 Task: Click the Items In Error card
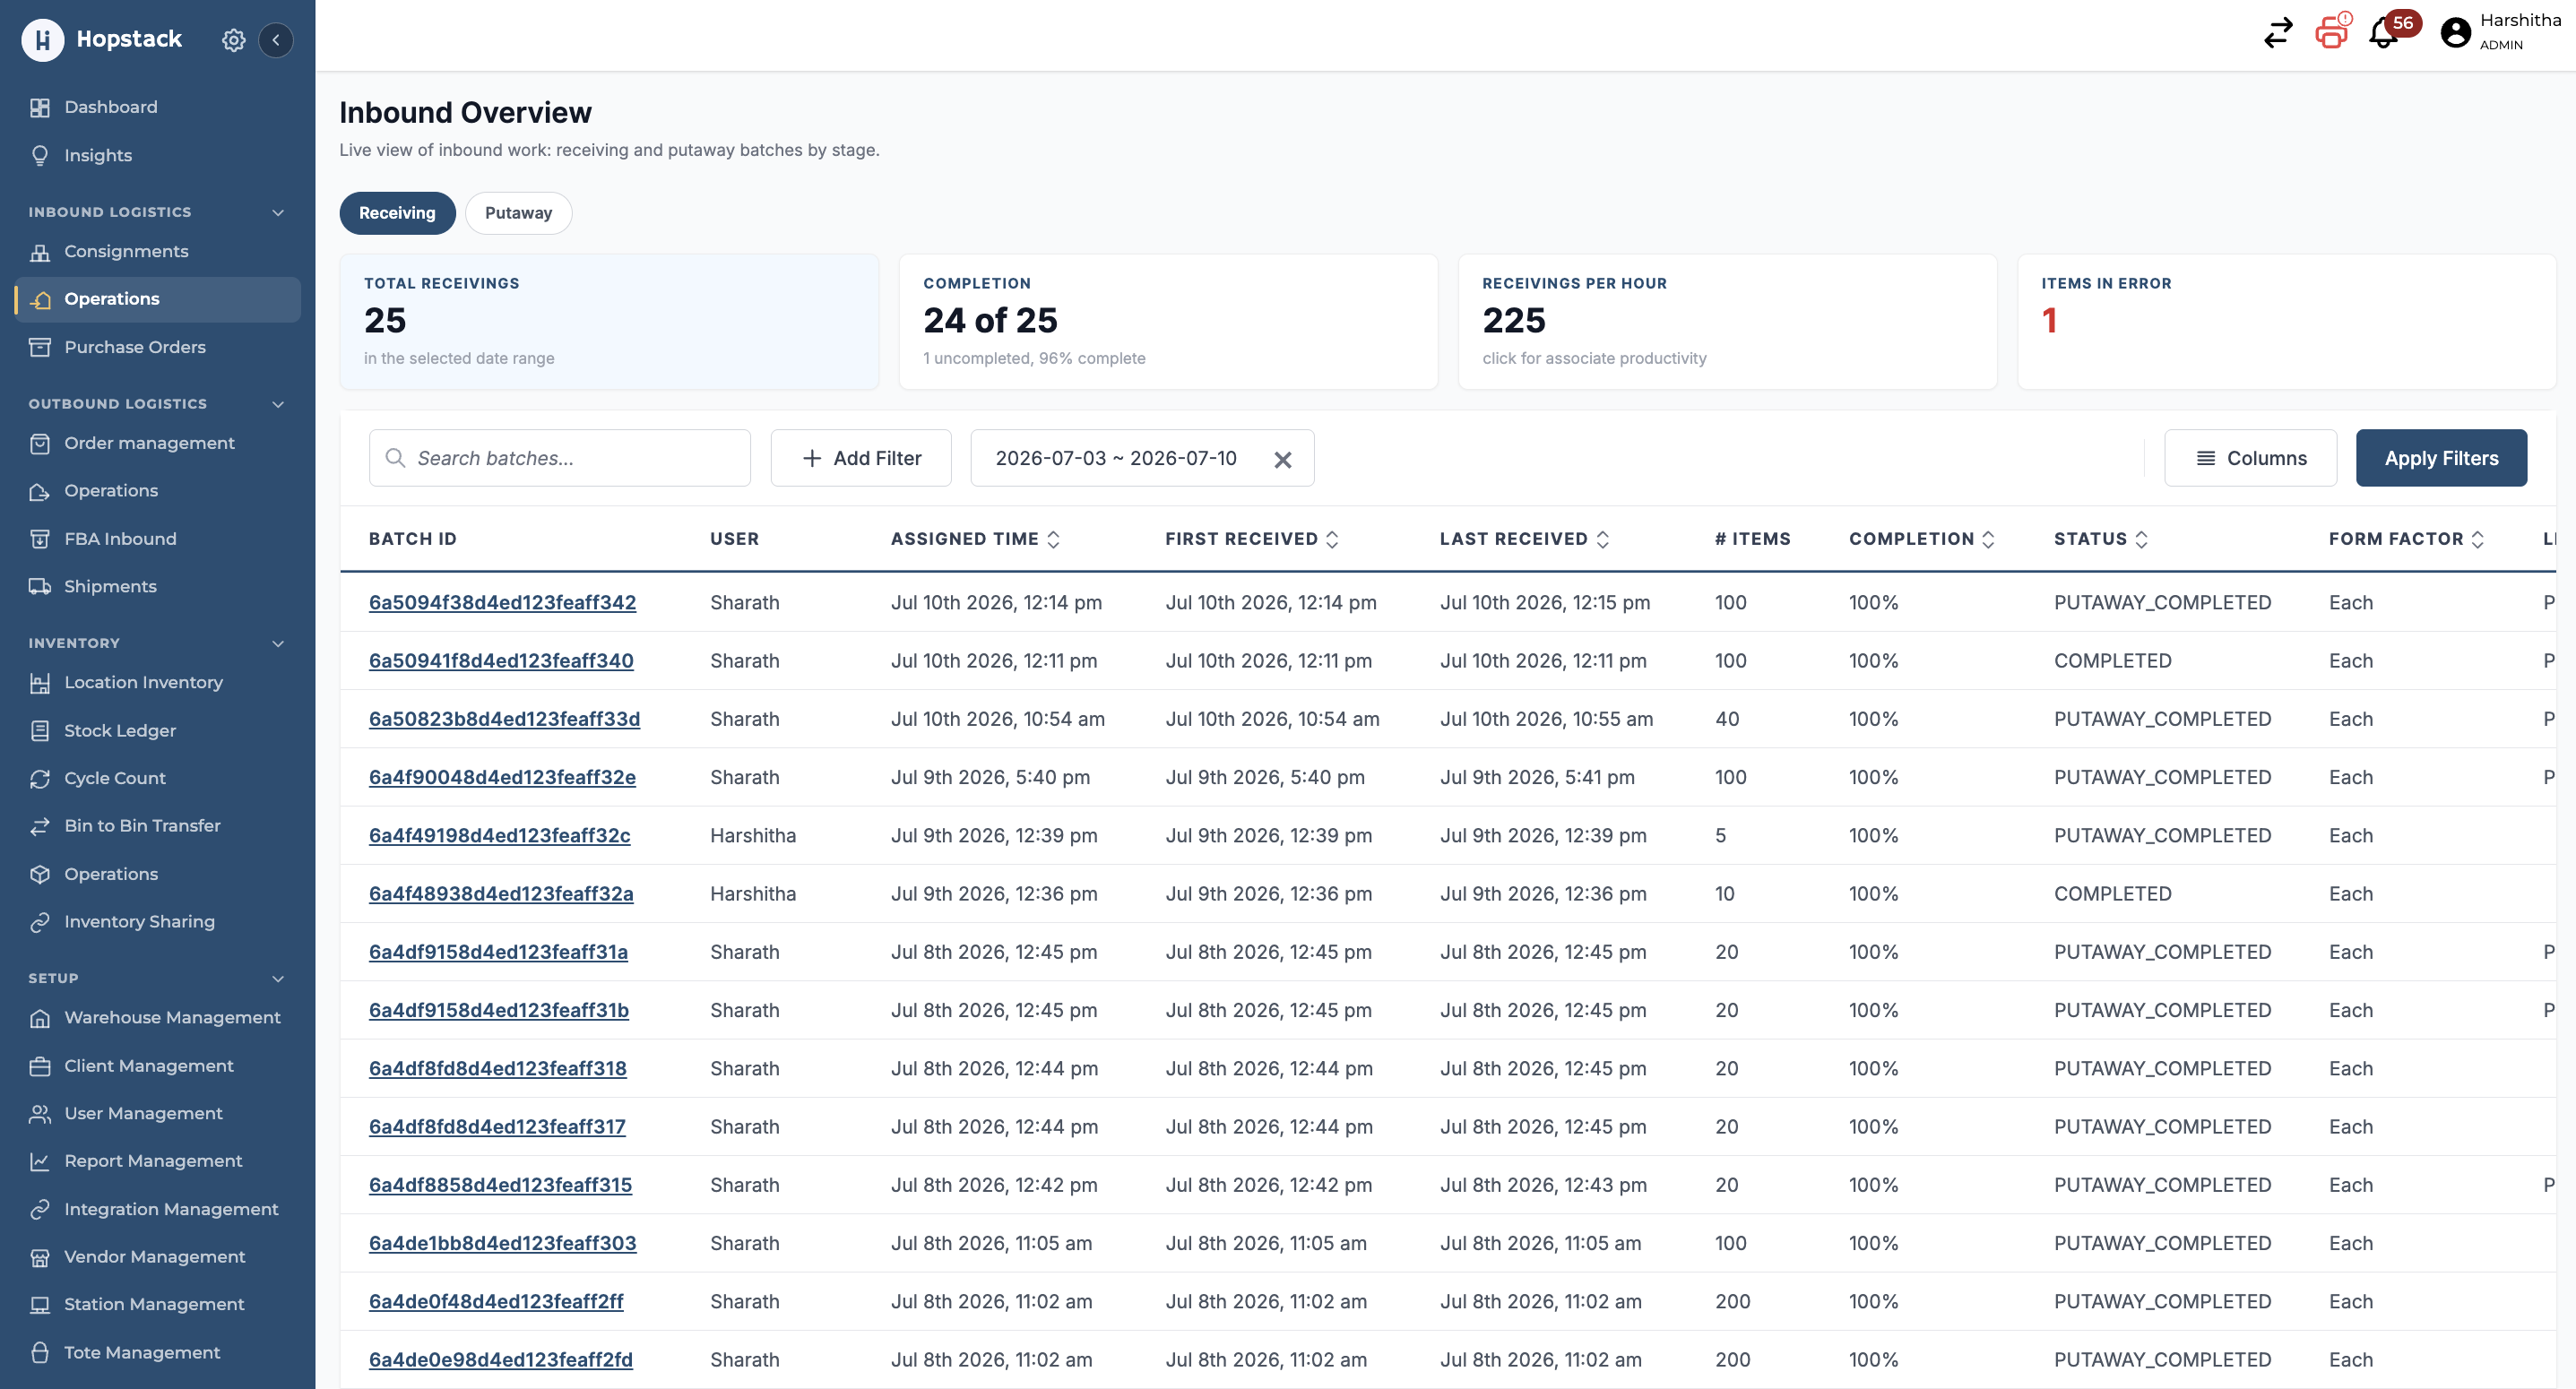click(2286, 322)
